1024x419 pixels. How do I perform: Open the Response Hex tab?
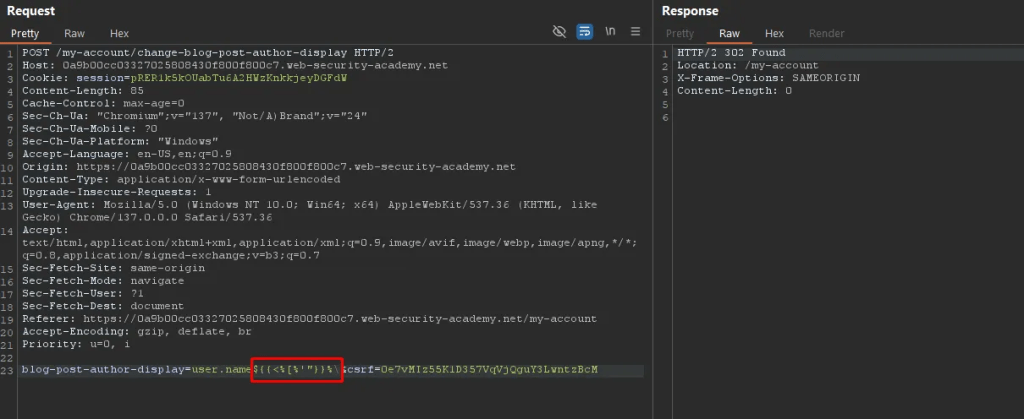point(774,33)
